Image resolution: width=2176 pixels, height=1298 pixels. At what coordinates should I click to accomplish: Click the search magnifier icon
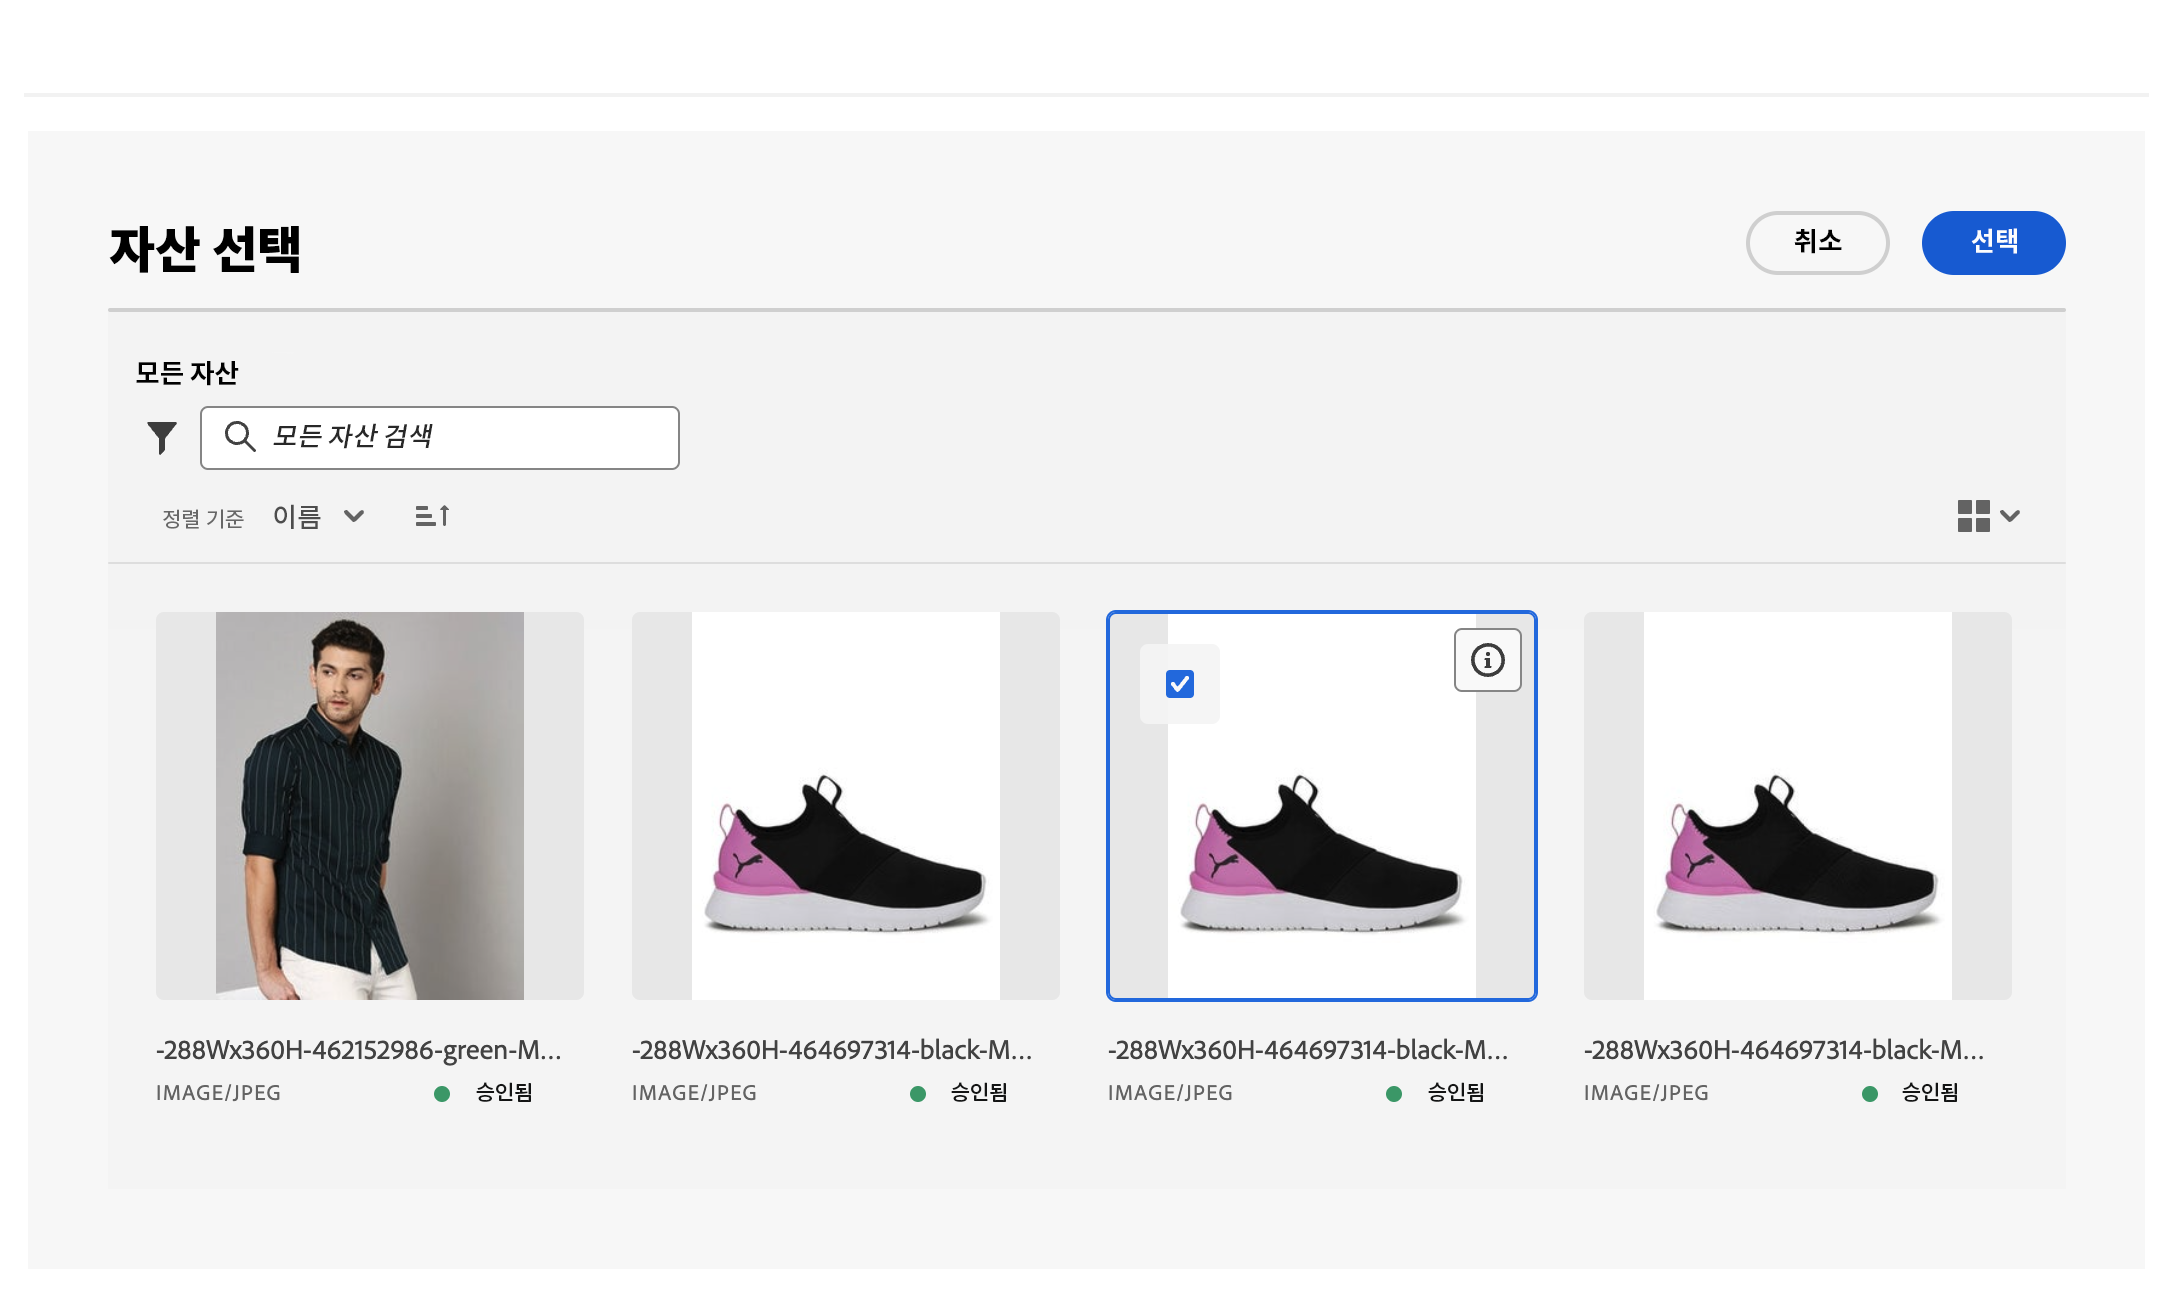239,436
